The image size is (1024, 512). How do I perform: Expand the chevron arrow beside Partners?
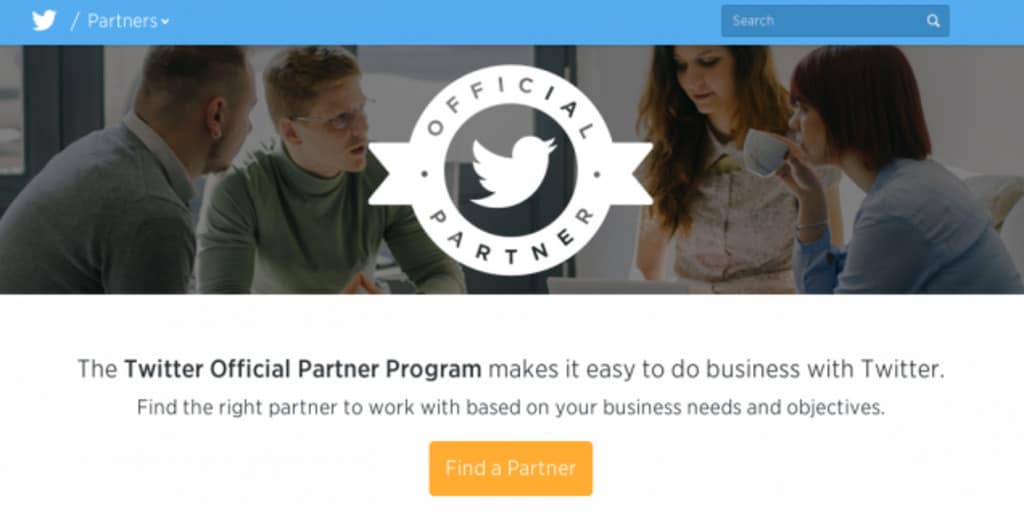coord(165,22)
